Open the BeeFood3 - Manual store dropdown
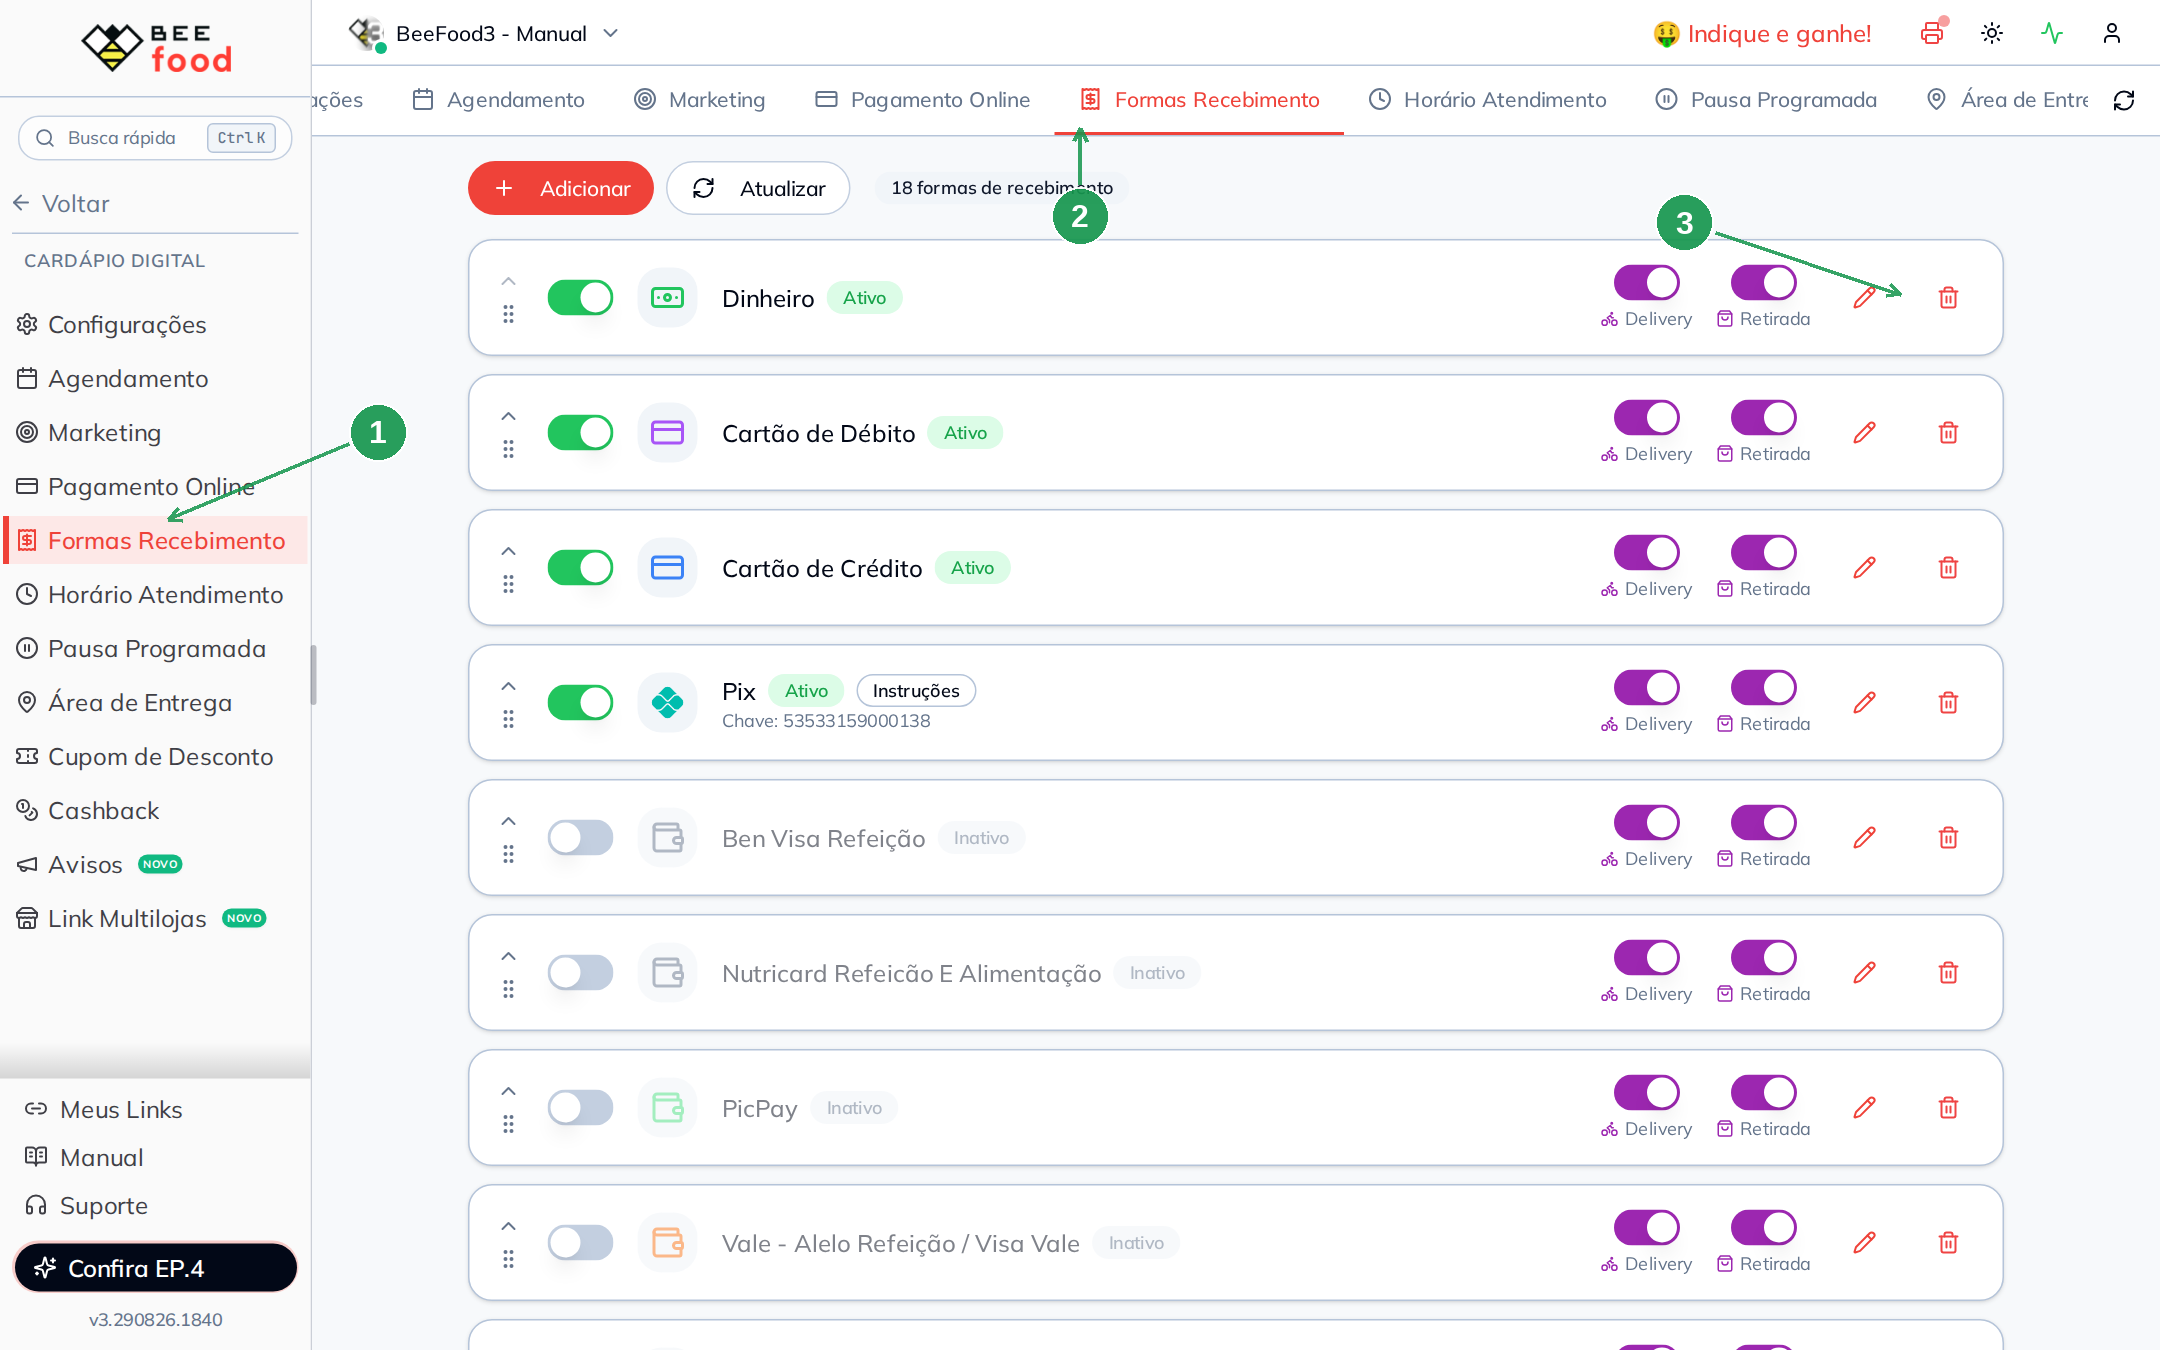2160x1350 pixels. click(484, 34)
